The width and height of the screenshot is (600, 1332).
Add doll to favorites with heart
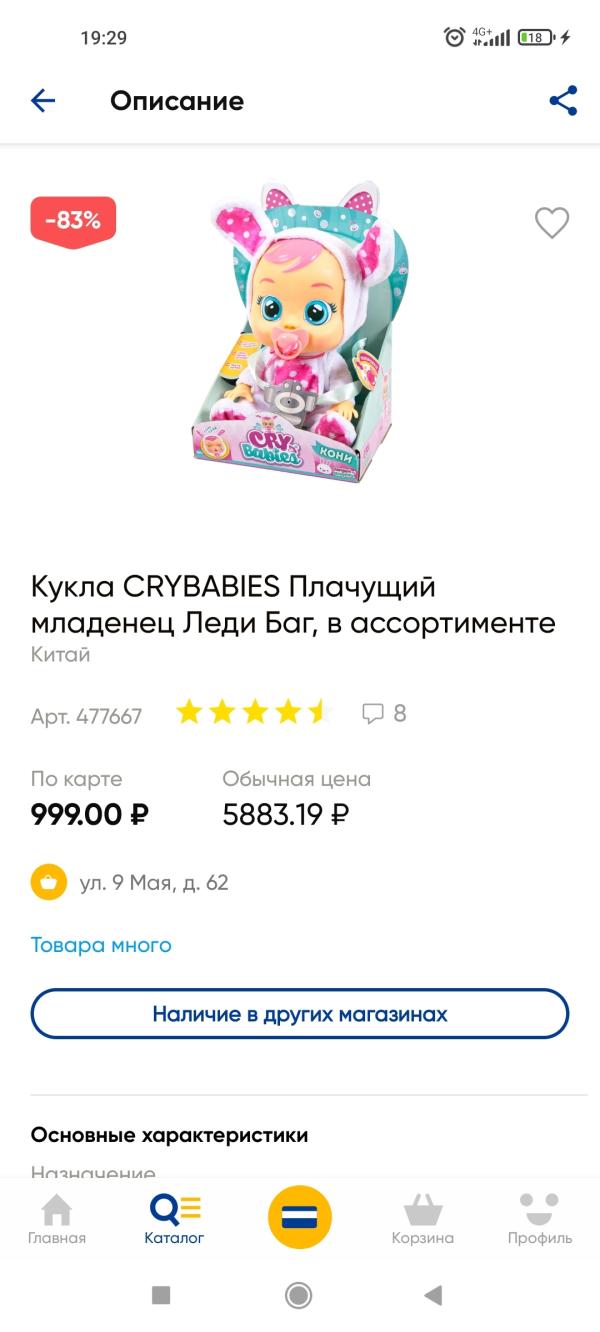click(x=552, y=222)
